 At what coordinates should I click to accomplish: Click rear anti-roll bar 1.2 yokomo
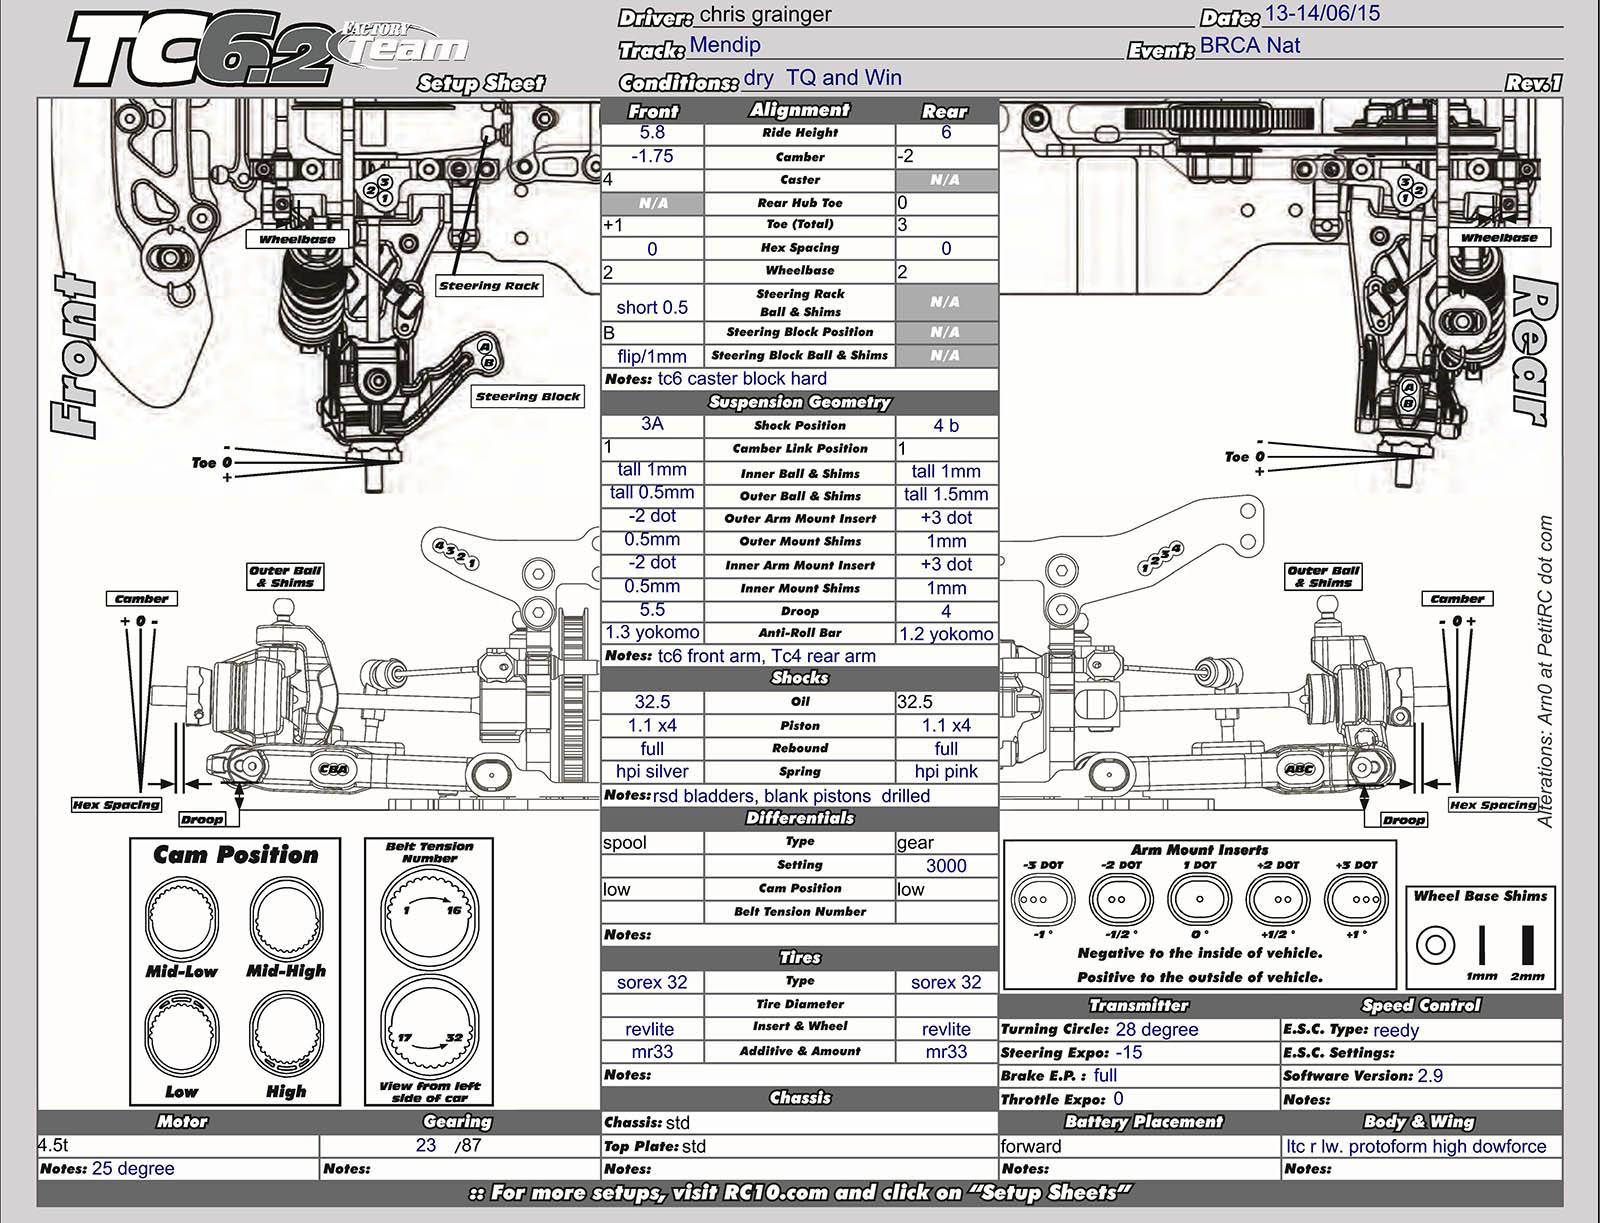click(946, 633)
